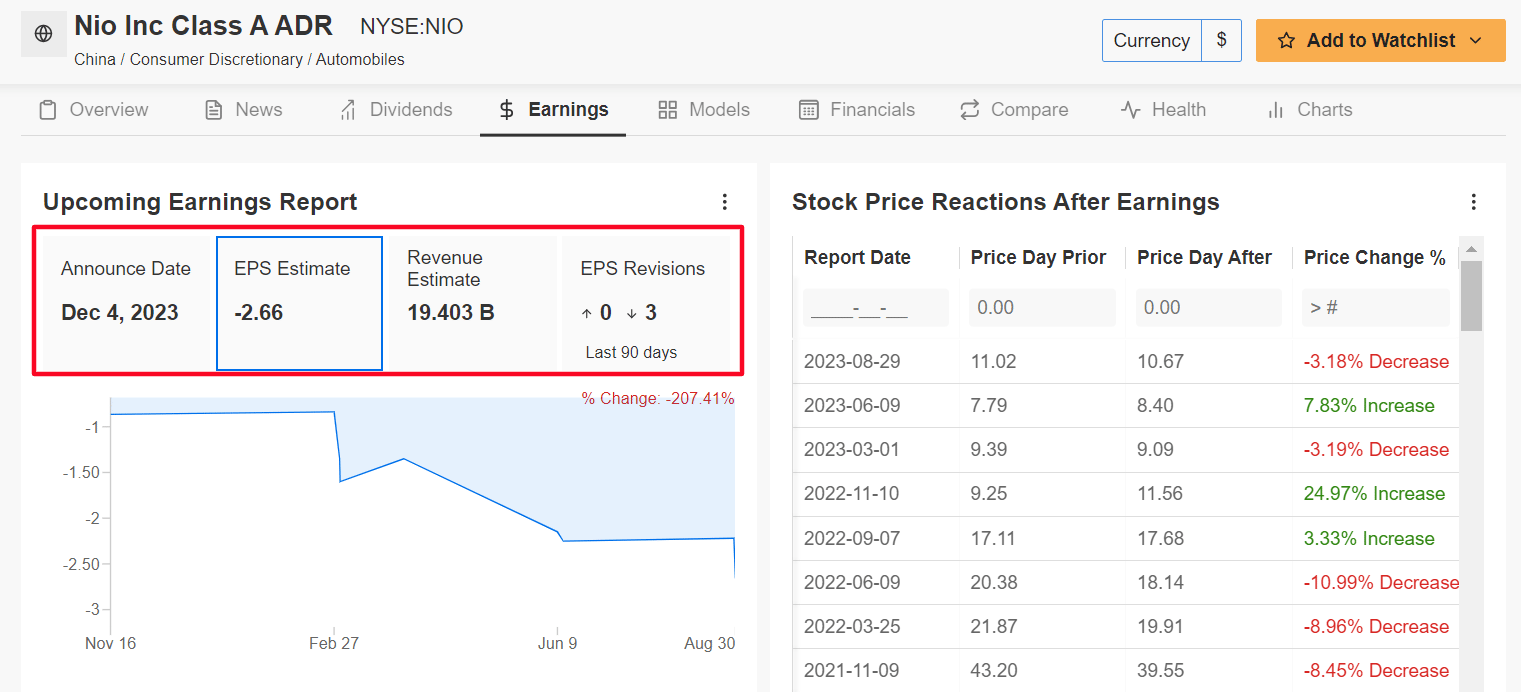The width and height of the screenshot is (1521, 692).
Task: Click the Currency button
Action: 1152,41
